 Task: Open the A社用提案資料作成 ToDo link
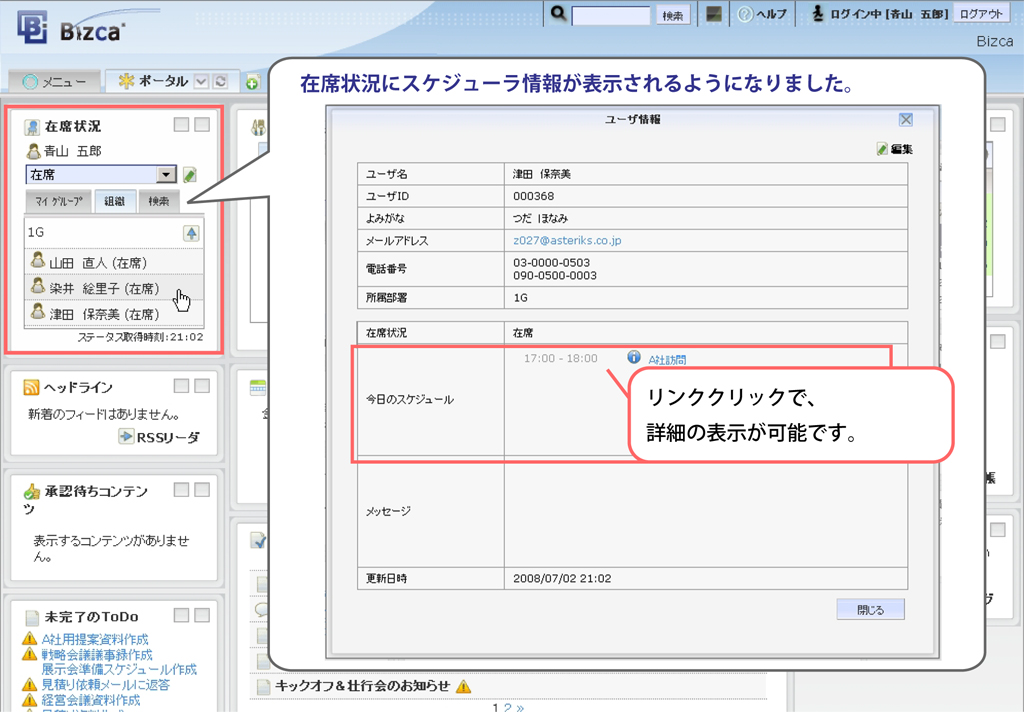click(95, 639)
